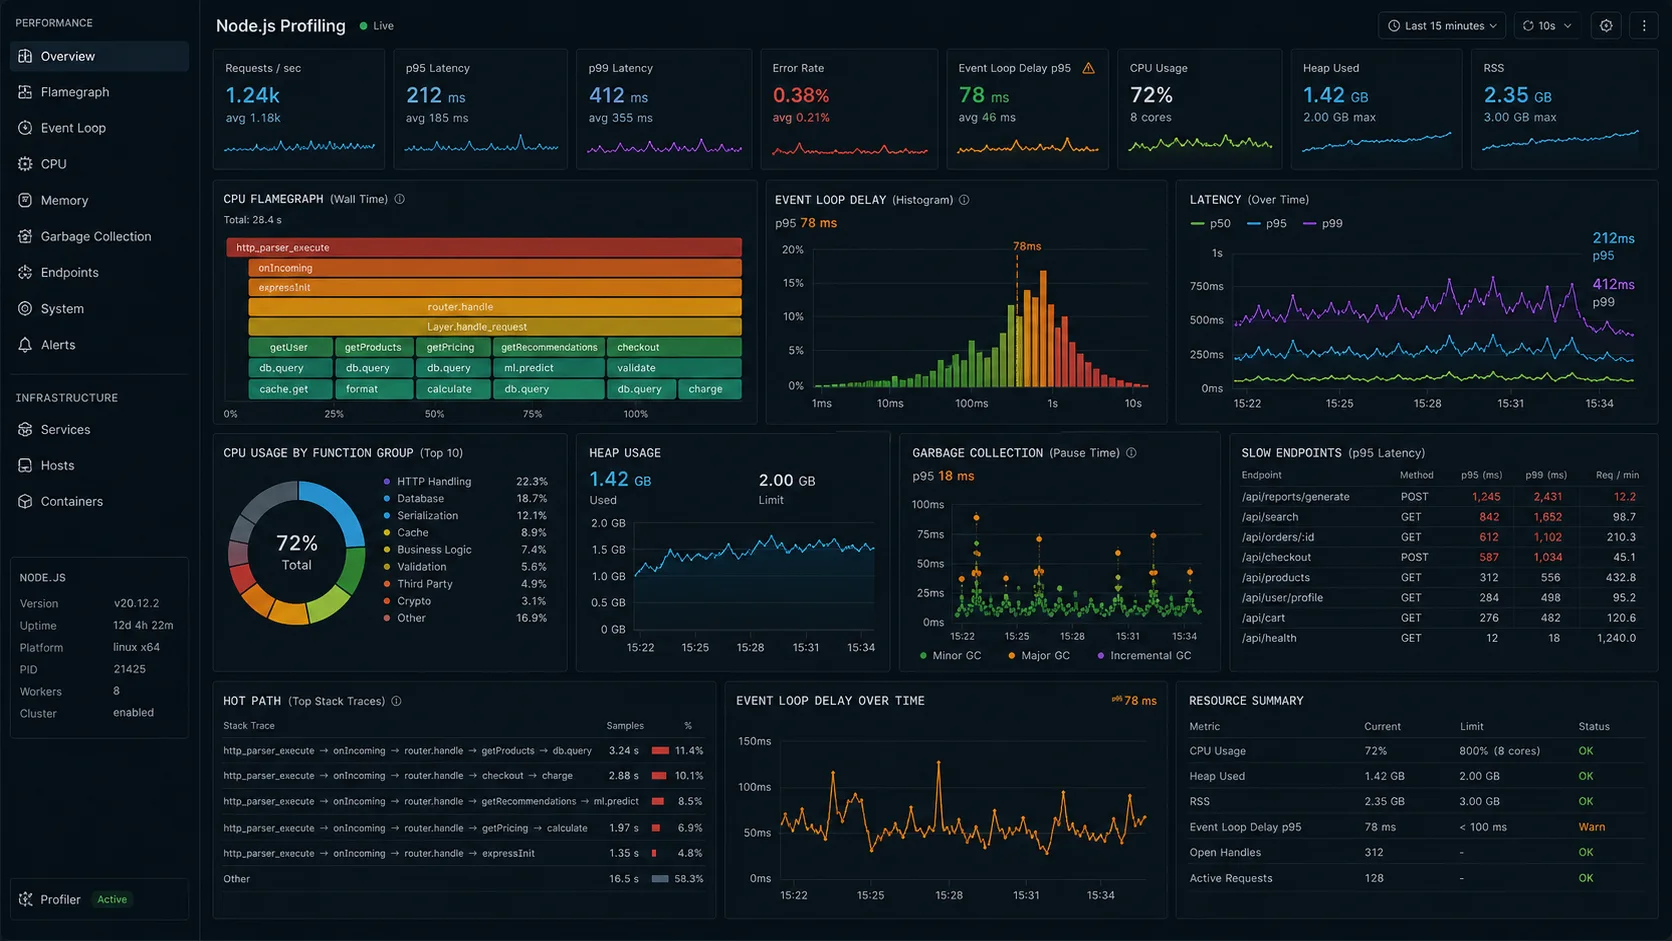Open Garbage Collection from sidebar
1672x941 pixels.
coord(99,236)
